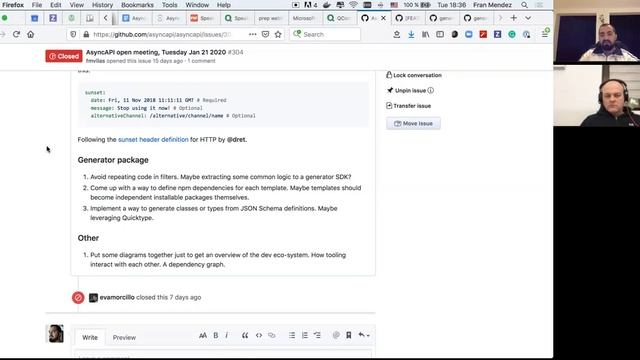Viewport: 640px width, 360px height.
Task: Toggle bold formatting in comment
Action: [216, 336]
